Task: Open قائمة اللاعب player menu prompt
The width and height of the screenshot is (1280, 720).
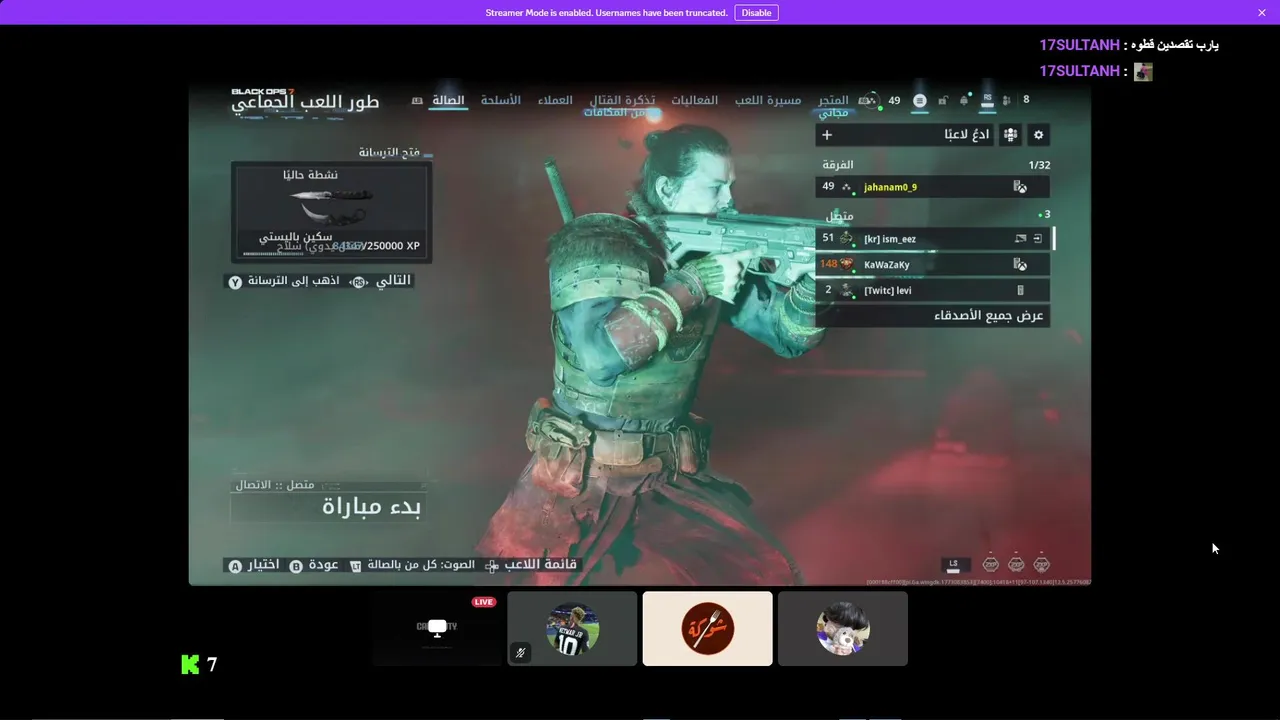Action: tap(531, 566)
